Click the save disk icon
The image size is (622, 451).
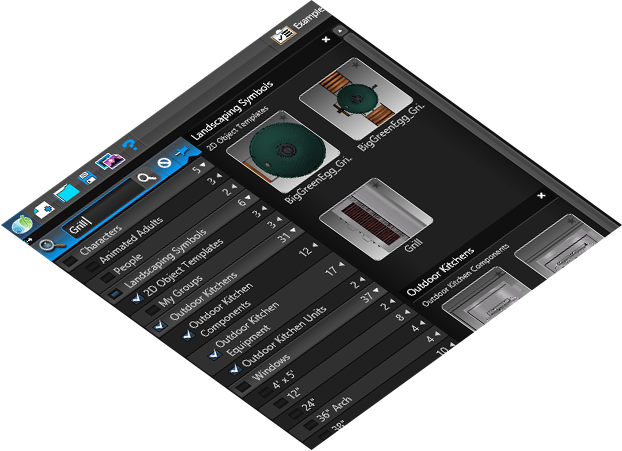88,177
